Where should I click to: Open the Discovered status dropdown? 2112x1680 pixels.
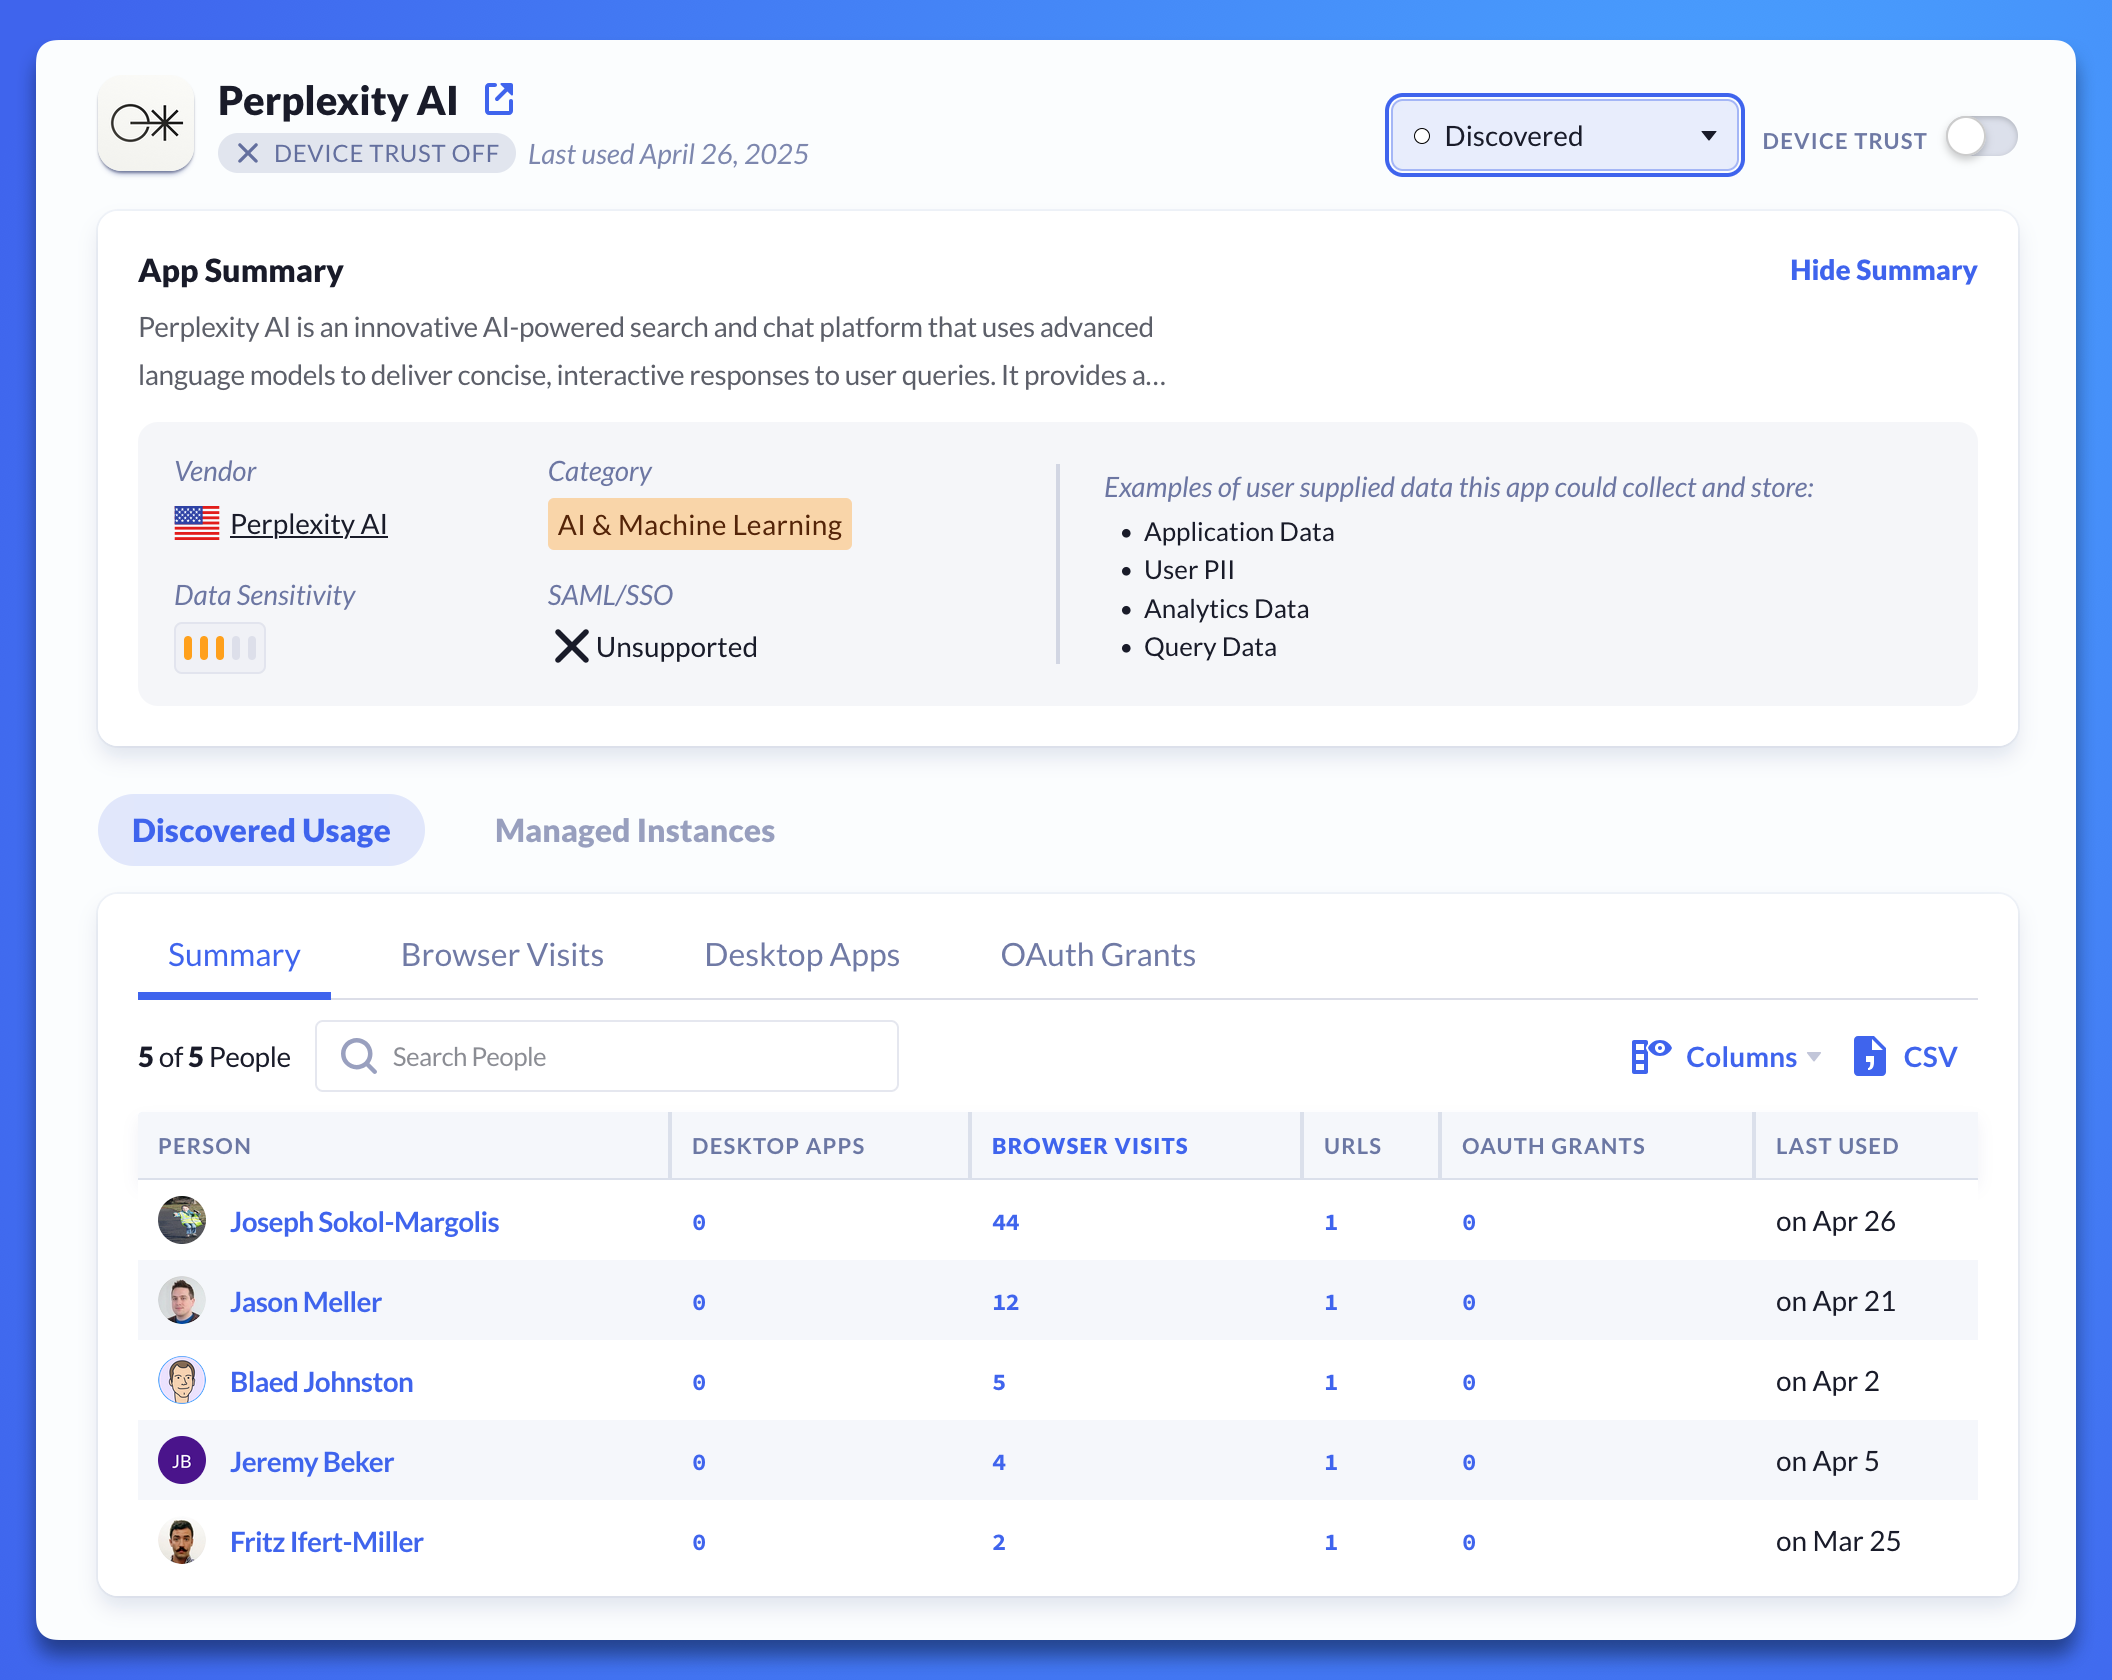coord(1564,136)
